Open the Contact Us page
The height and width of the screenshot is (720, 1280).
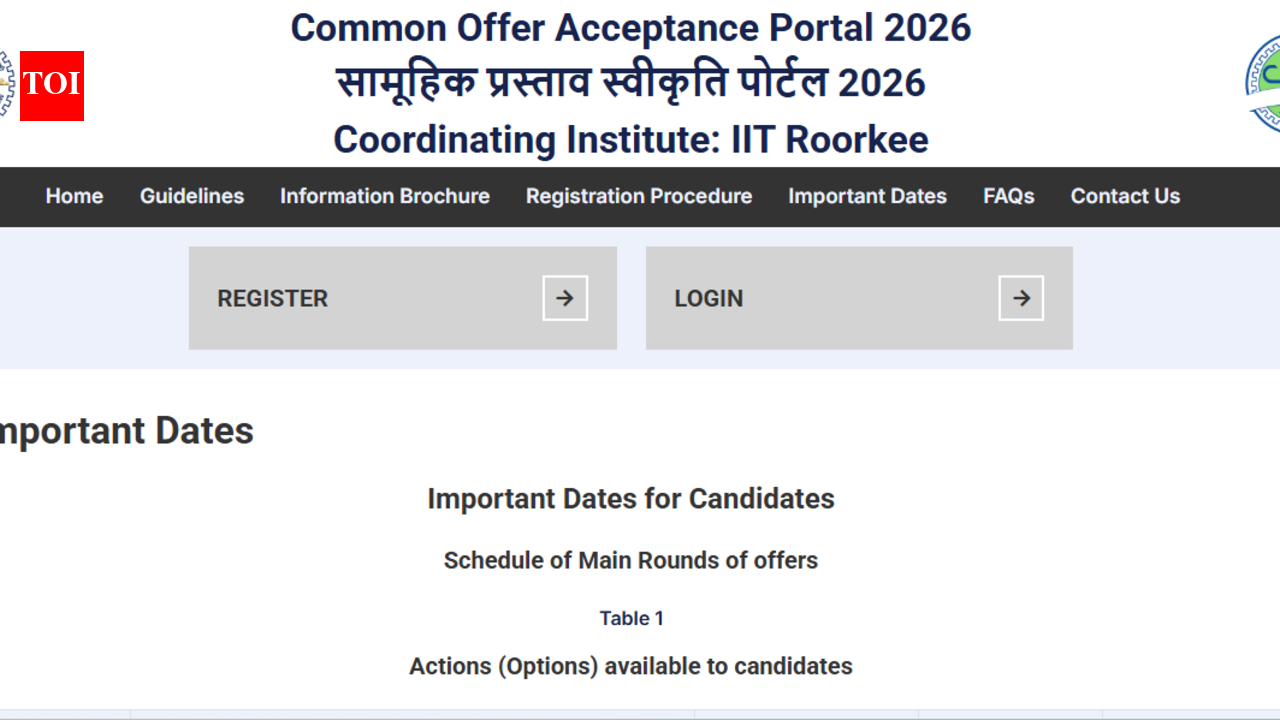1125,196
